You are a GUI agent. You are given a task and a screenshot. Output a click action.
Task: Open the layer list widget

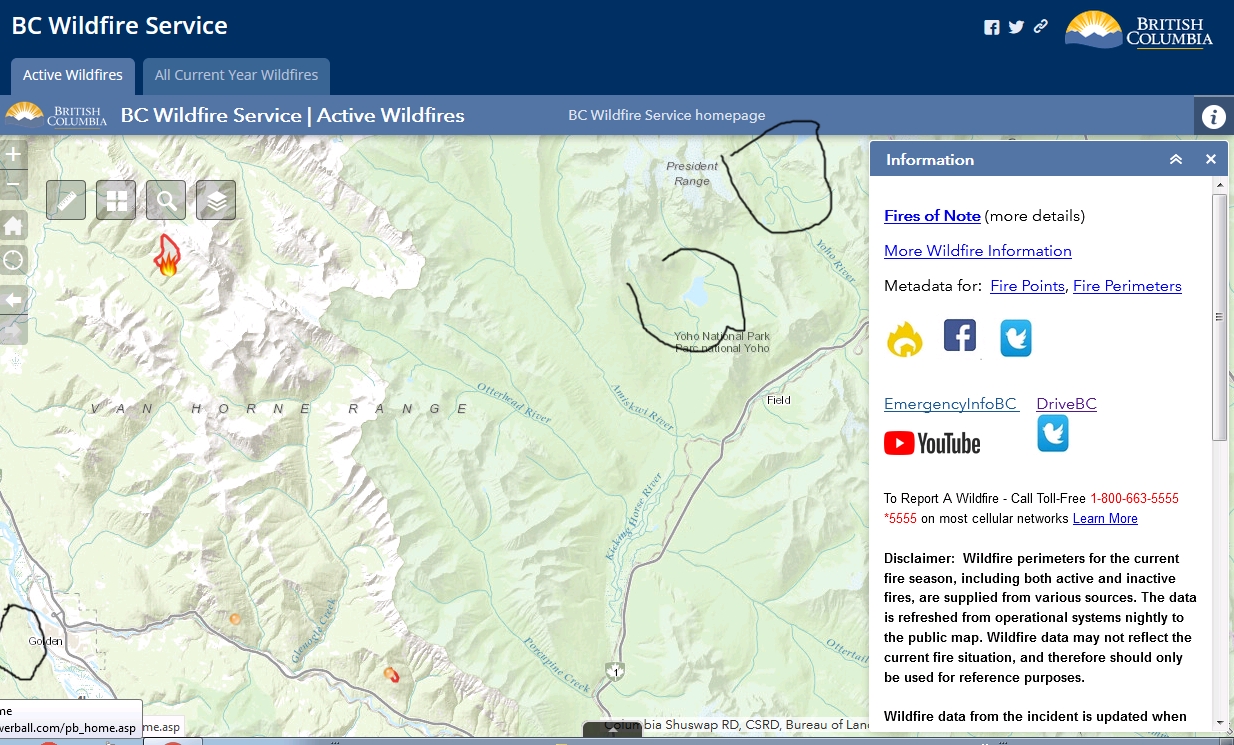215,199
